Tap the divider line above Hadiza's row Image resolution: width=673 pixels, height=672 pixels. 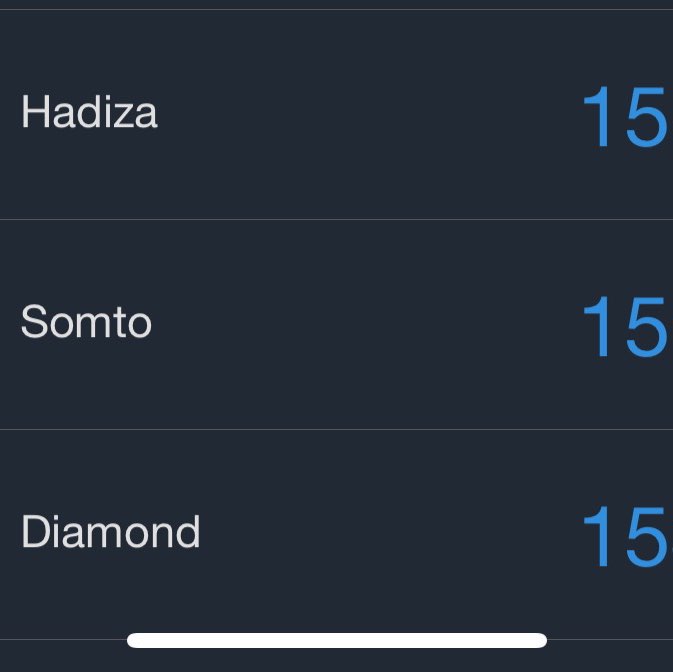336,10
